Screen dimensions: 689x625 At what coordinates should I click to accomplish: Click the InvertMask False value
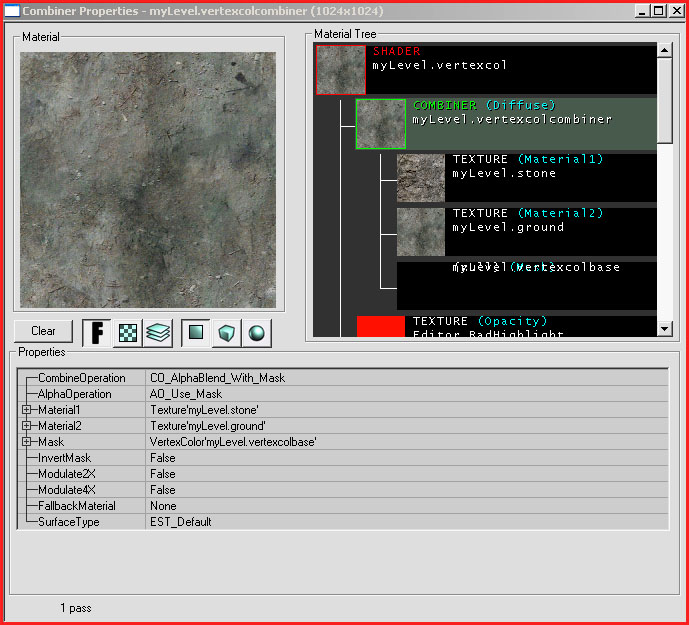(x=163, y=458)
